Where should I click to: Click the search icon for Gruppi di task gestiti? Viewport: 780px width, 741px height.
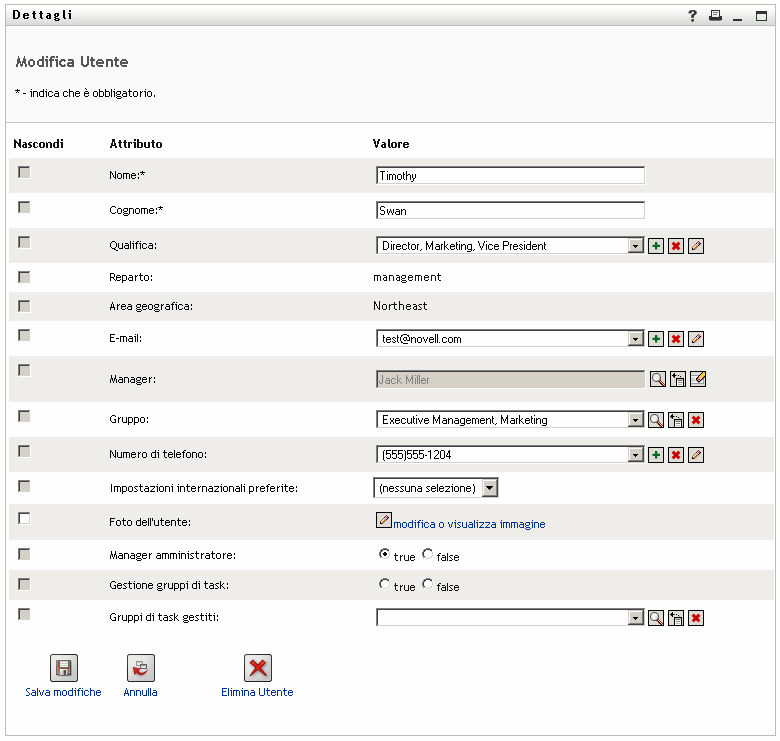coord(656,618)
